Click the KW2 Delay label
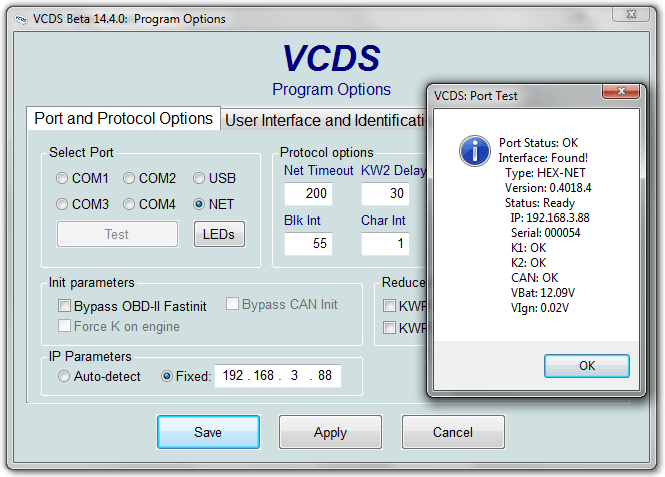This screenshot has height=477, width=665. click(394, 170)
